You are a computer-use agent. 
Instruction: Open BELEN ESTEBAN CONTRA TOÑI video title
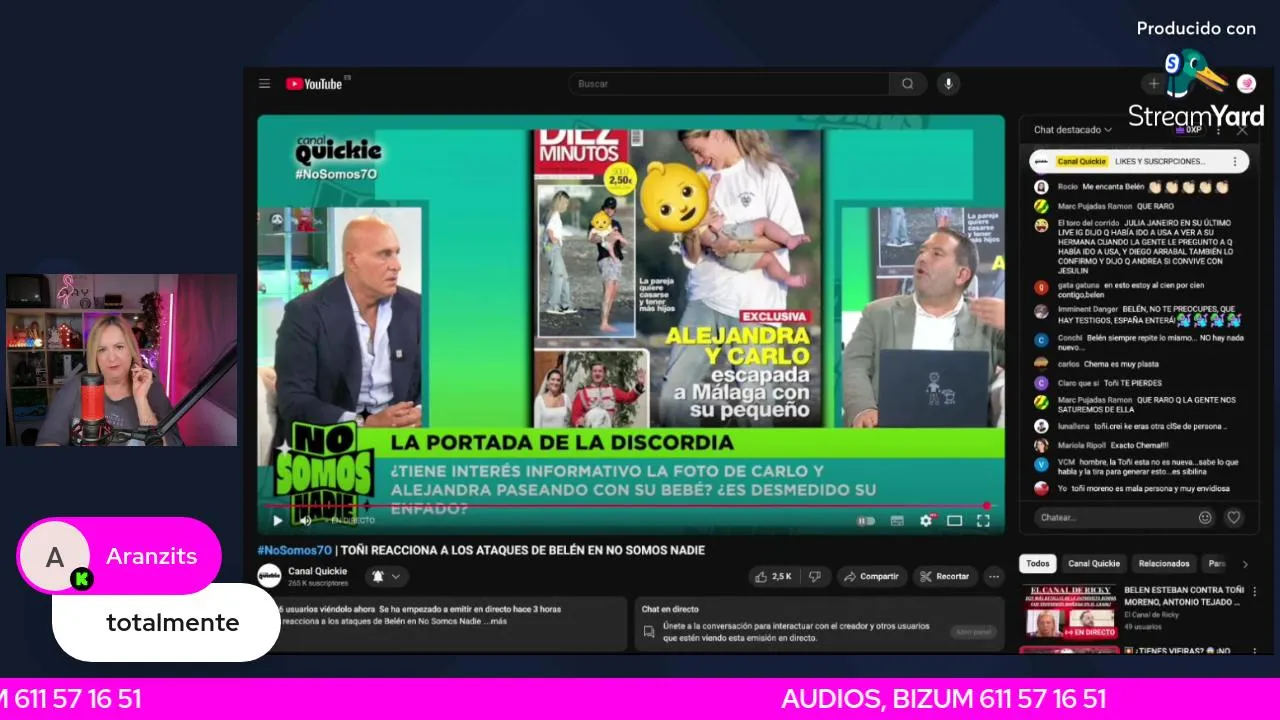pyautogui.click(x=1183, y=596)
